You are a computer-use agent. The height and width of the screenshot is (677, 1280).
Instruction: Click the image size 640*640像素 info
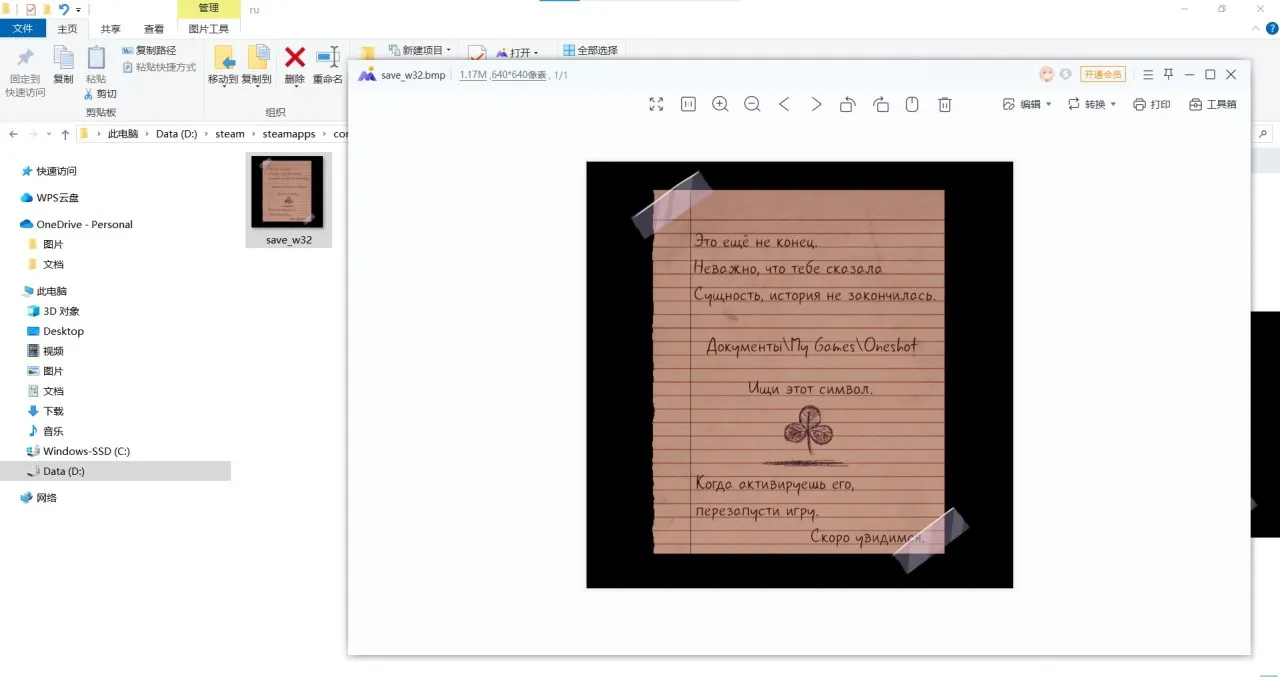click(x=518, y=75)
